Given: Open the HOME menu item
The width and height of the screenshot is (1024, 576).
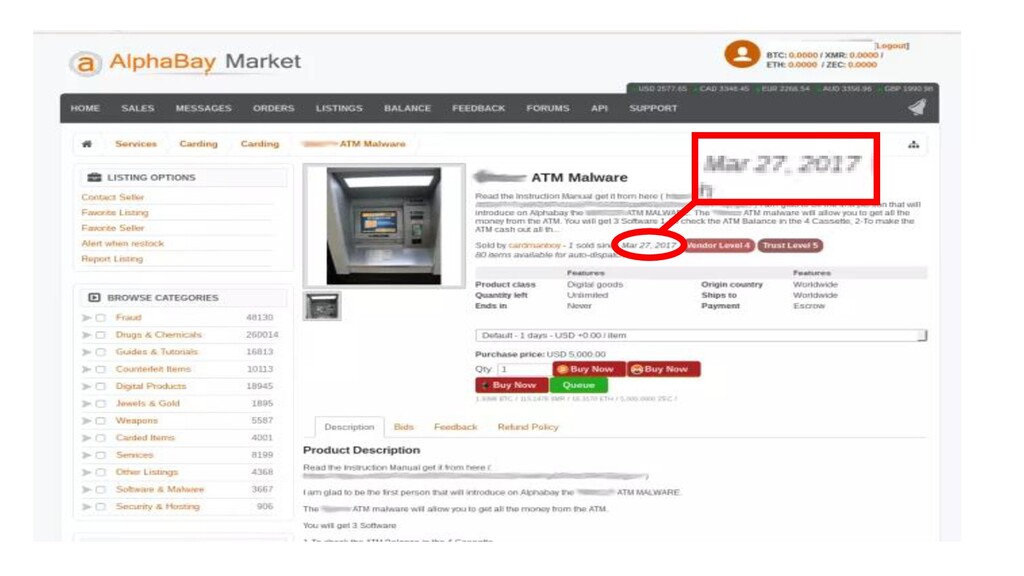Looking at the screenshot, I should [85, 108].
